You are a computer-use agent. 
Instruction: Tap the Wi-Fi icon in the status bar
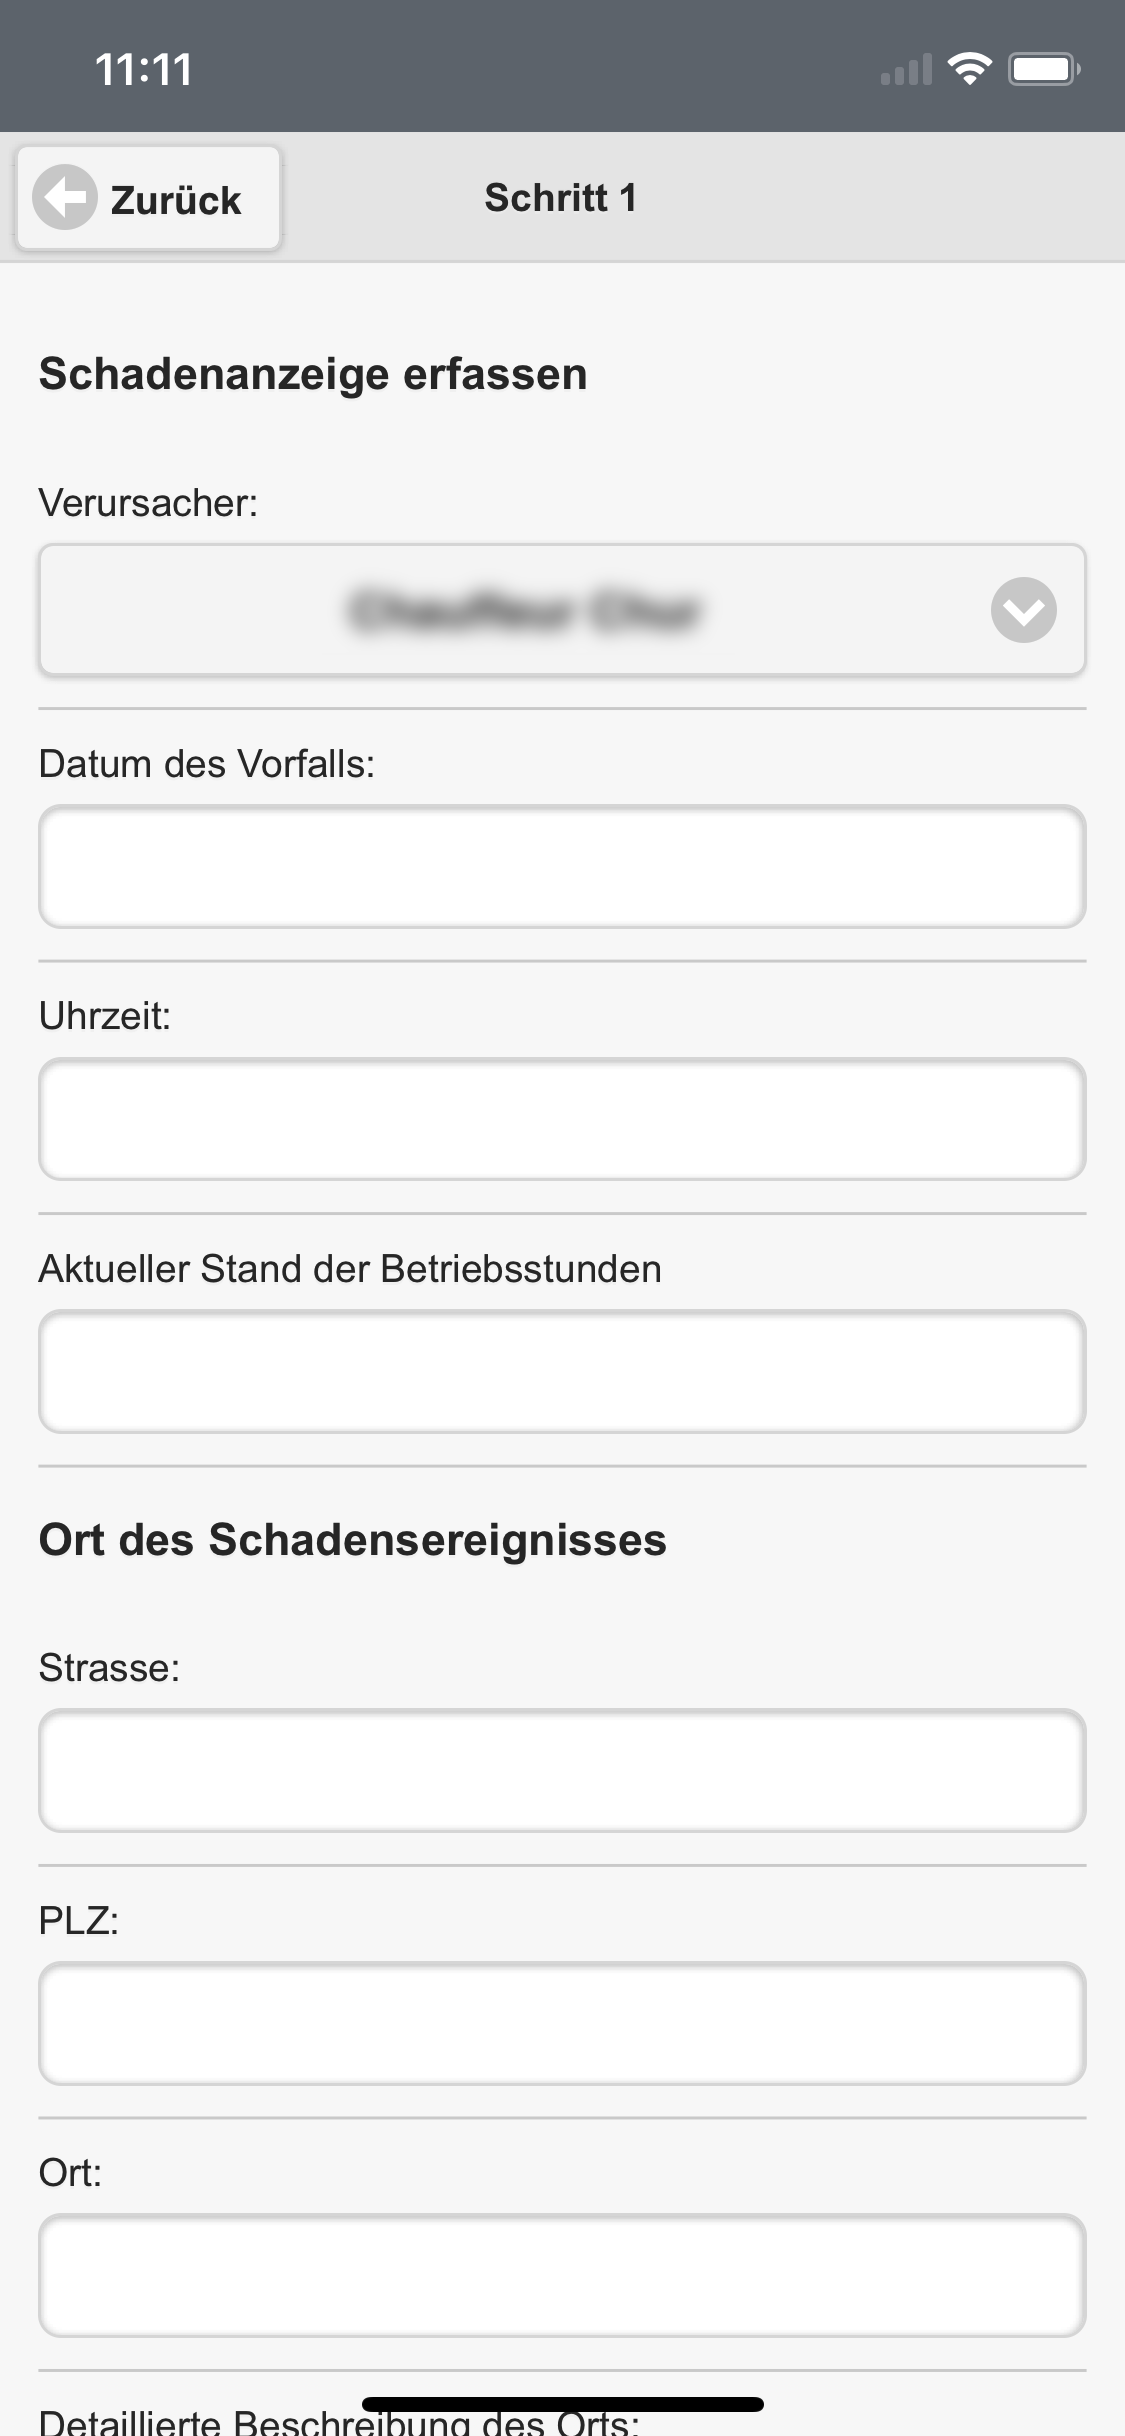(x=969, y=69)
